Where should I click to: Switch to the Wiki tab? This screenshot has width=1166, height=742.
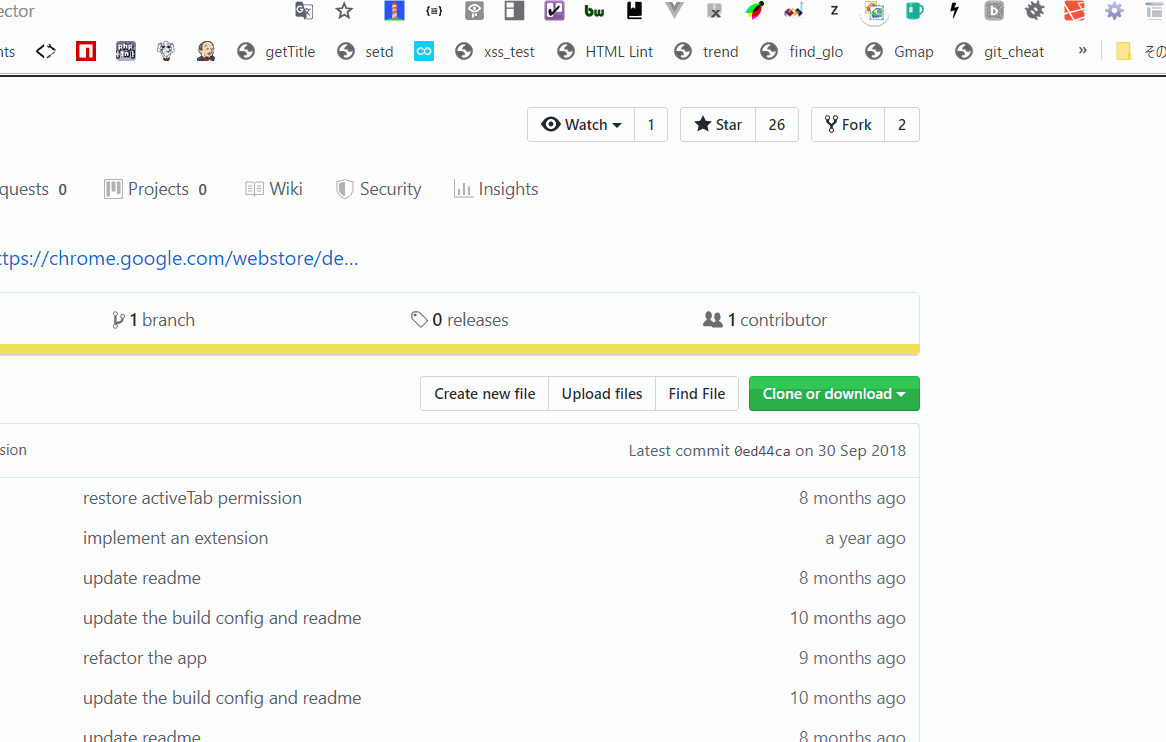tap(274, 189)
